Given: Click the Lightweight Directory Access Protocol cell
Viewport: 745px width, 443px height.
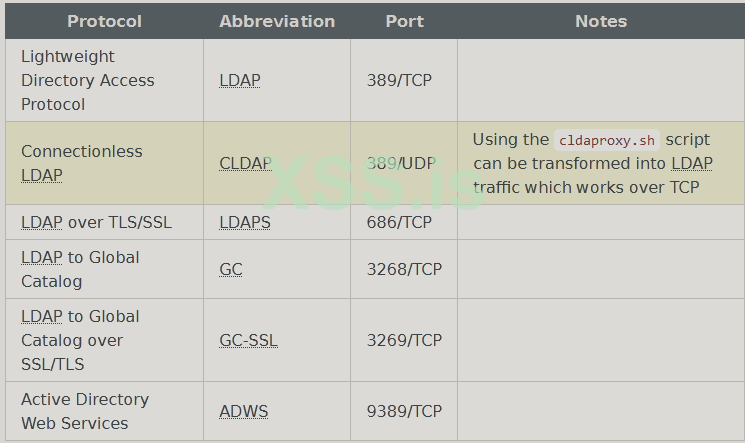Looking at the screenshot, I should [88, 80].
